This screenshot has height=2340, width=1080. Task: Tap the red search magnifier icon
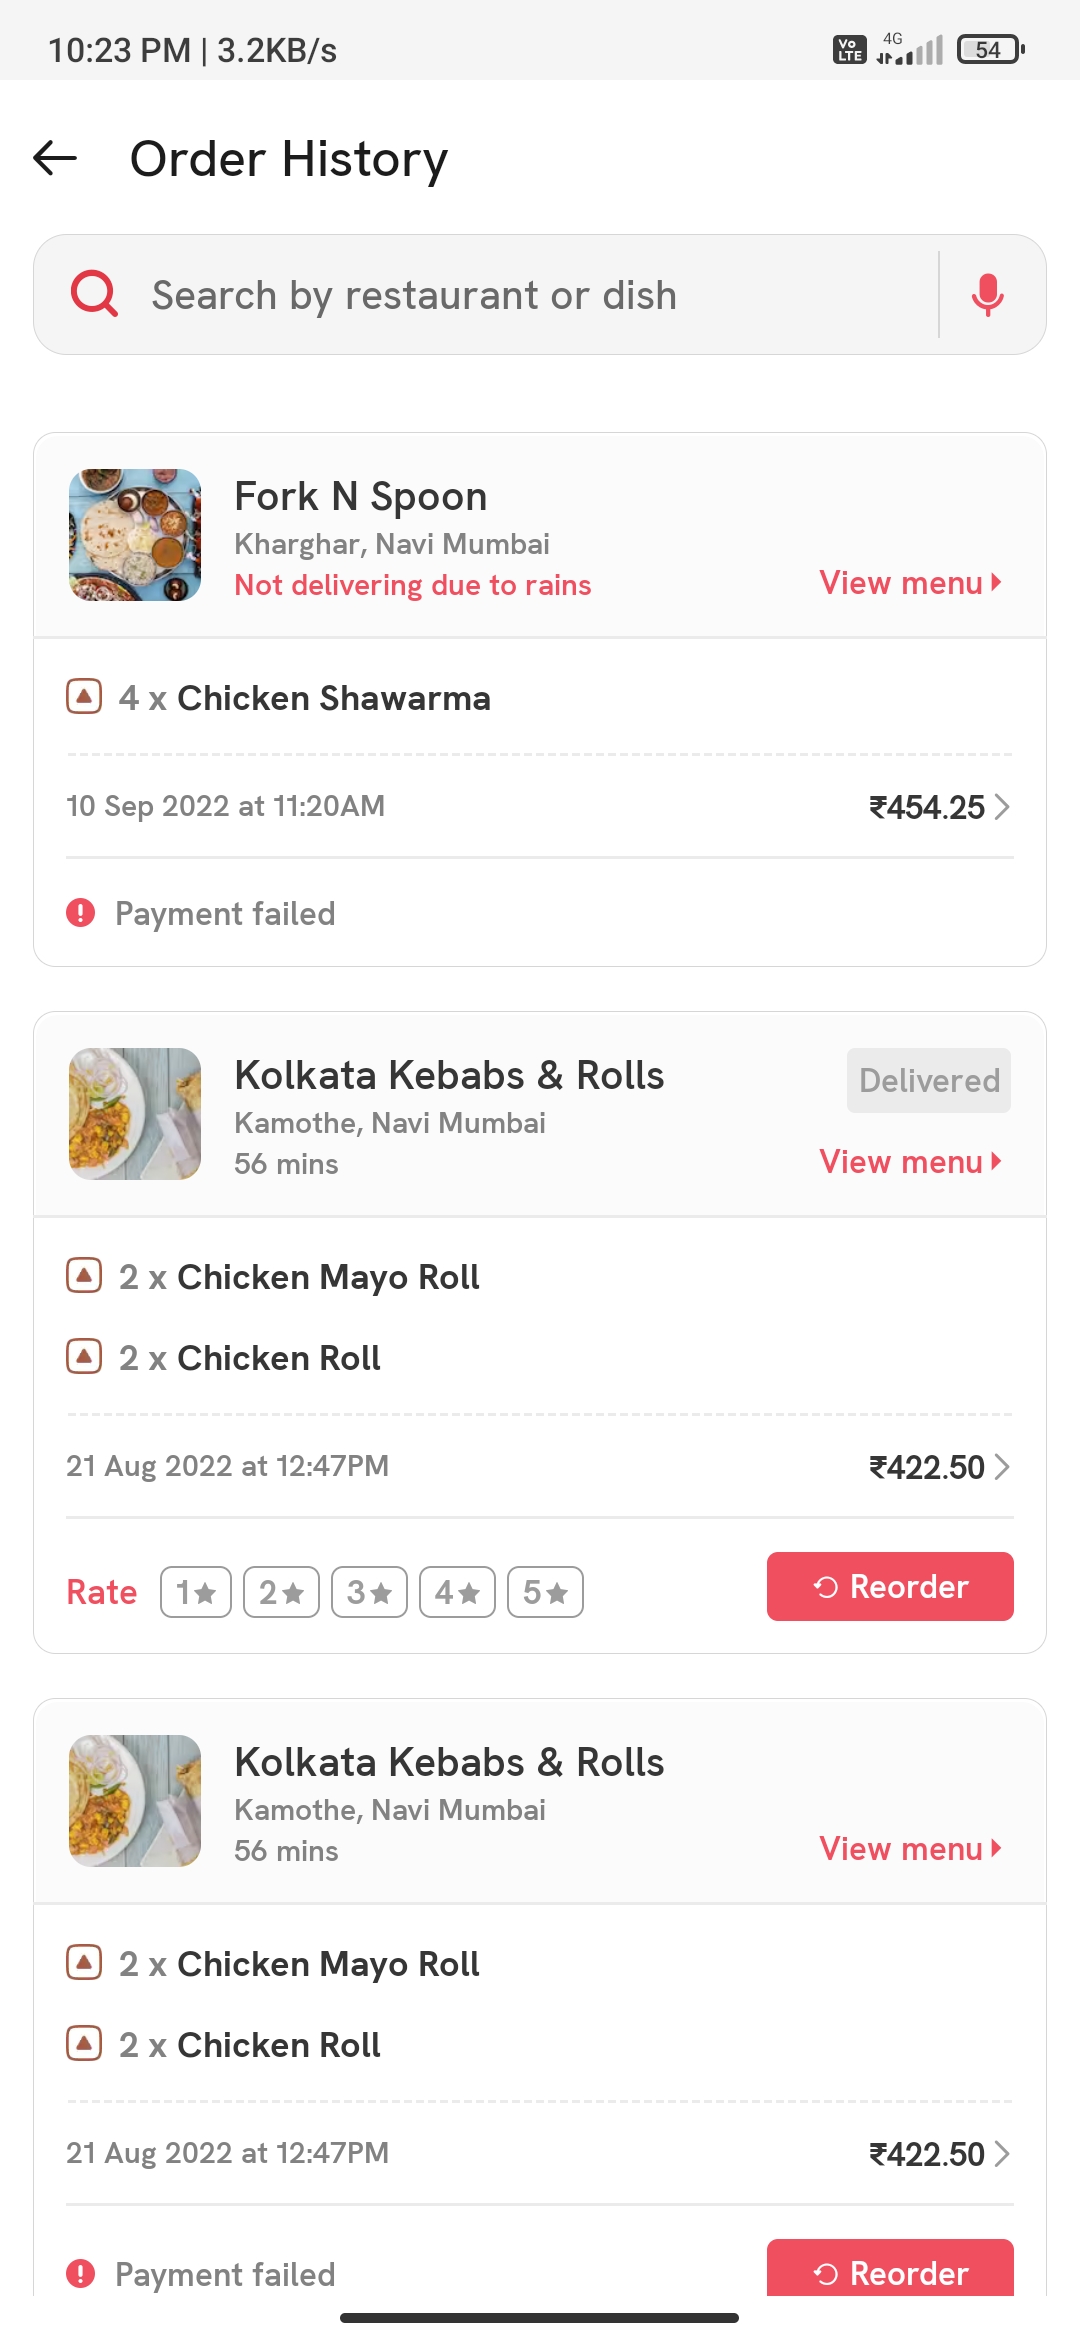click(x=95, y=295)
